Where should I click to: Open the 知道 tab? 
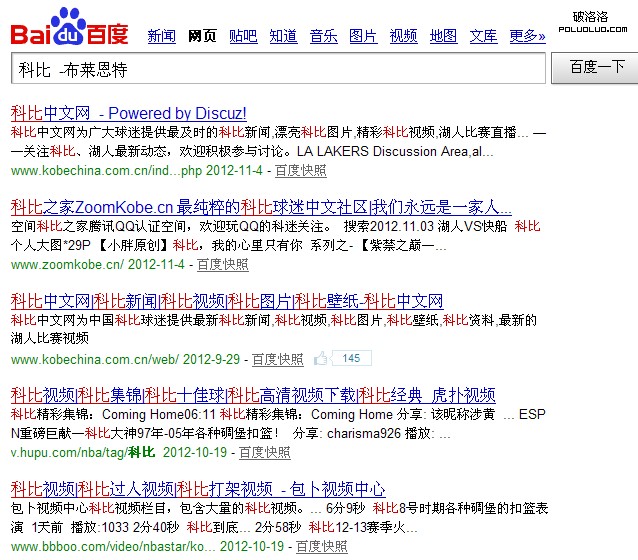point(283,36)
